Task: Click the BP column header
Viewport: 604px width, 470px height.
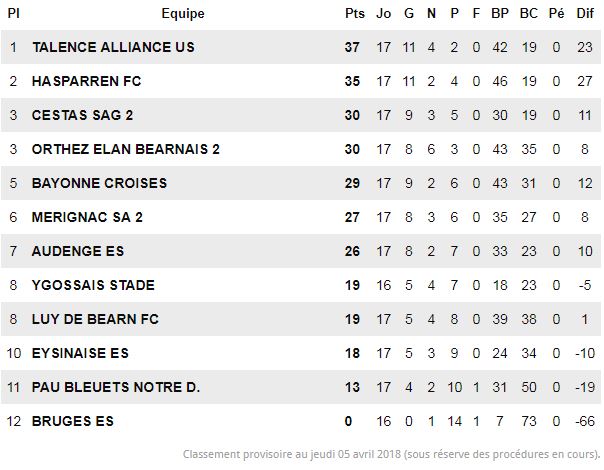Action: (500, 13)
